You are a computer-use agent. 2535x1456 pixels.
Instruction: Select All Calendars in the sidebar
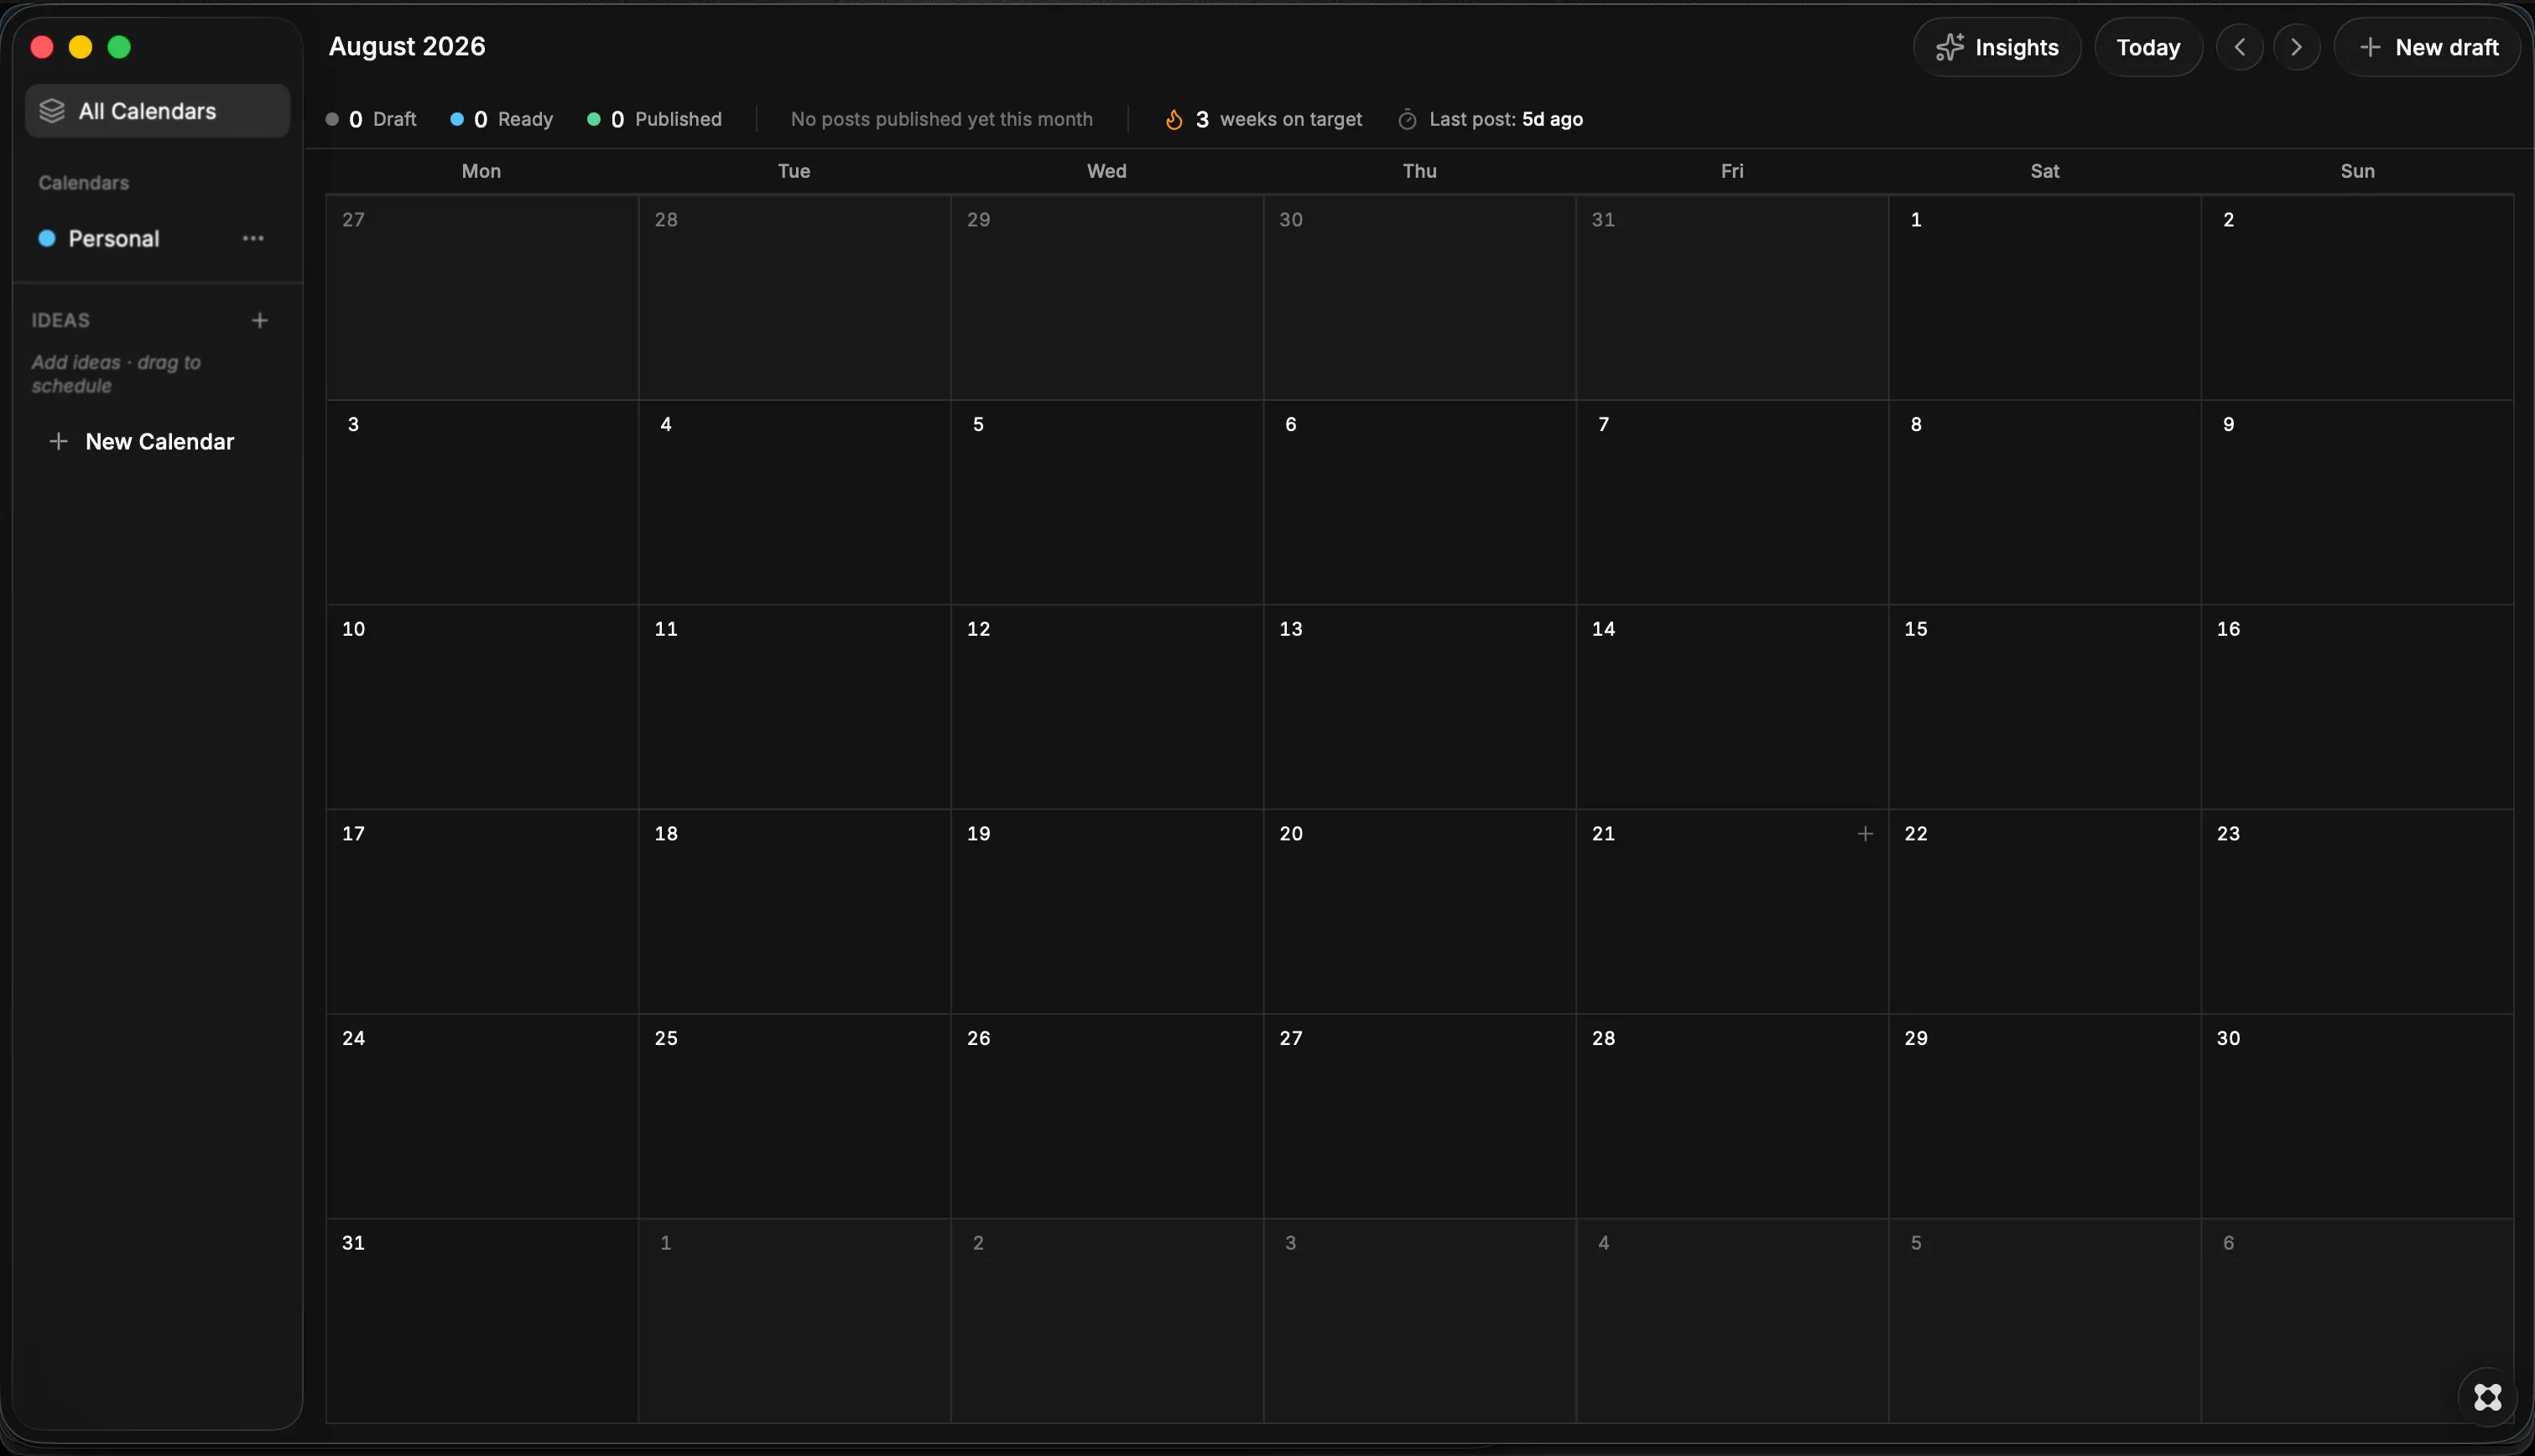(x=157, y=111)
